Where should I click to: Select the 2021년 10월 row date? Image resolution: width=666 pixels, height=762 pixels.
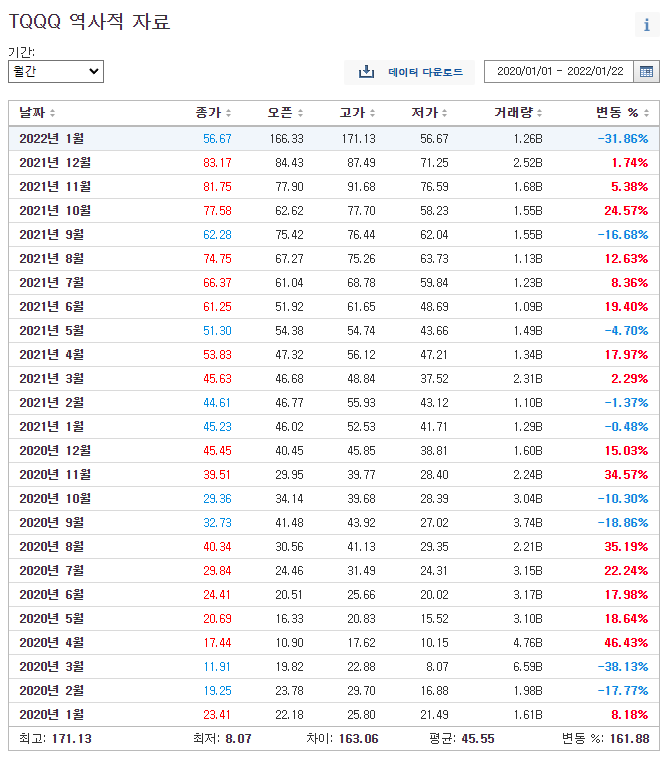click(55, 210)
